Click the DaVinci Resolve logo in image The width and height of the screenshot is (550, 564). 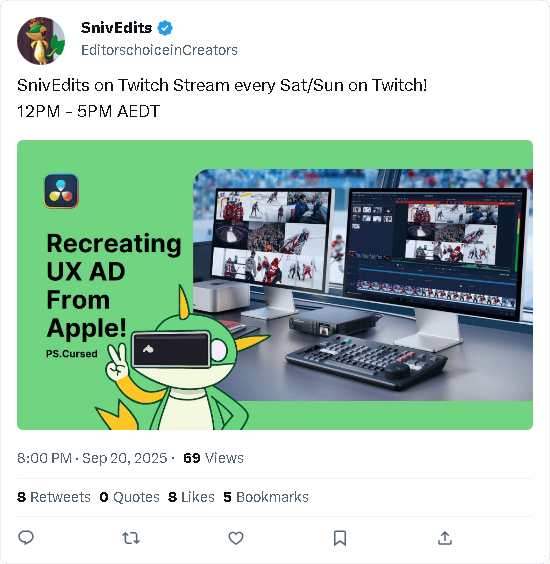(61, 191)
